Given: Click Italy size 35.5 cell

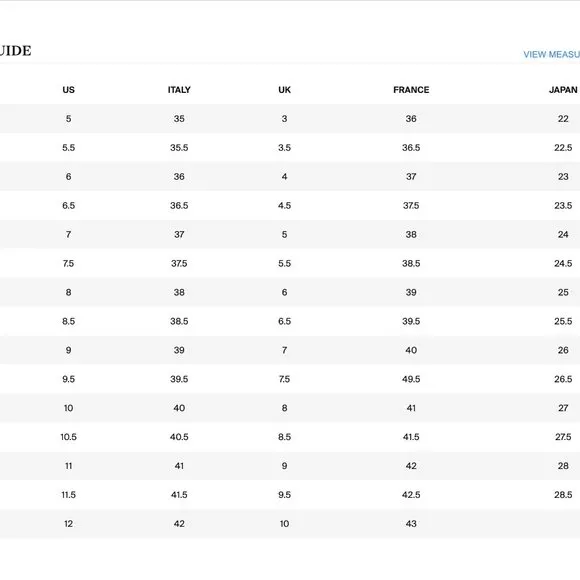Looking at the screenshot, I should point(179,148).
